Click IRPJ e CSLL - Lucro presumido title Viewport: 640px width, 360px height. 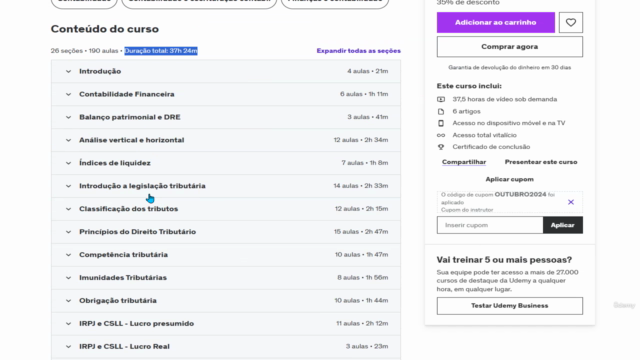(136, 323)
